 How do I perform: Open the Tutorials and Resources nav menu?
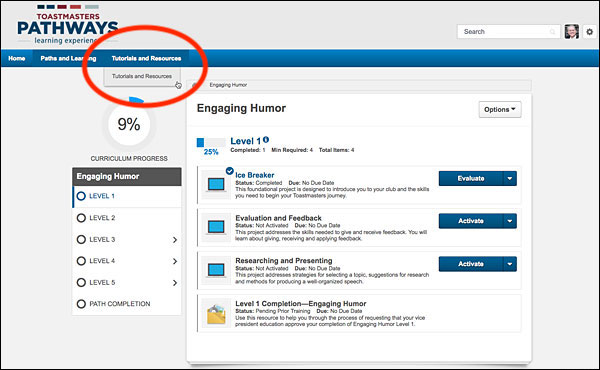[146, 59]
